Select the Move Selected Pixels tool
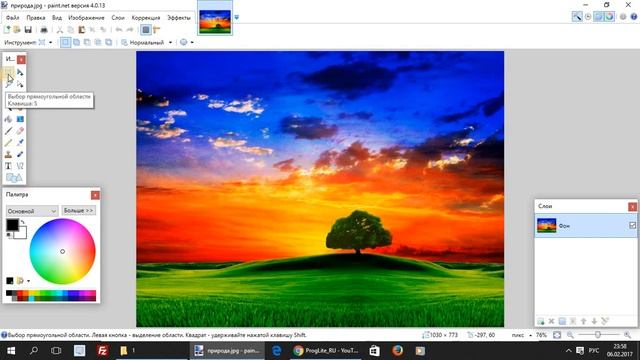 (20, 72)
